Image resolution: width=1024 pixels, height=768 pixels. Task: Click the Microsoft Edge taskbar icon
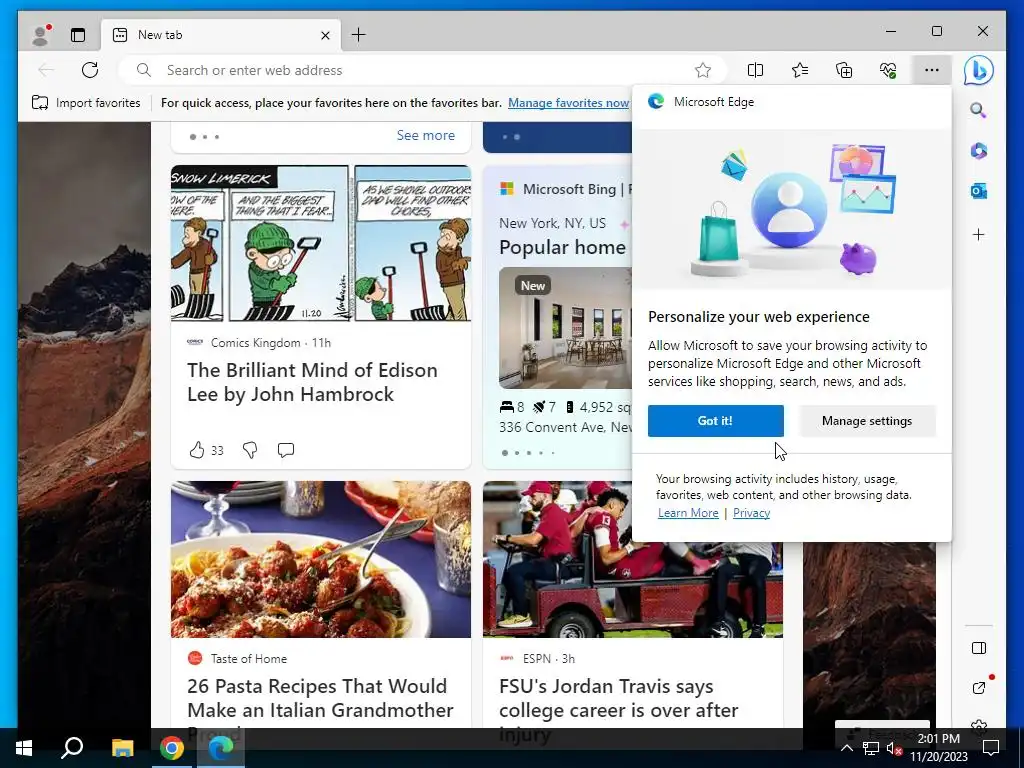(221, 748)
